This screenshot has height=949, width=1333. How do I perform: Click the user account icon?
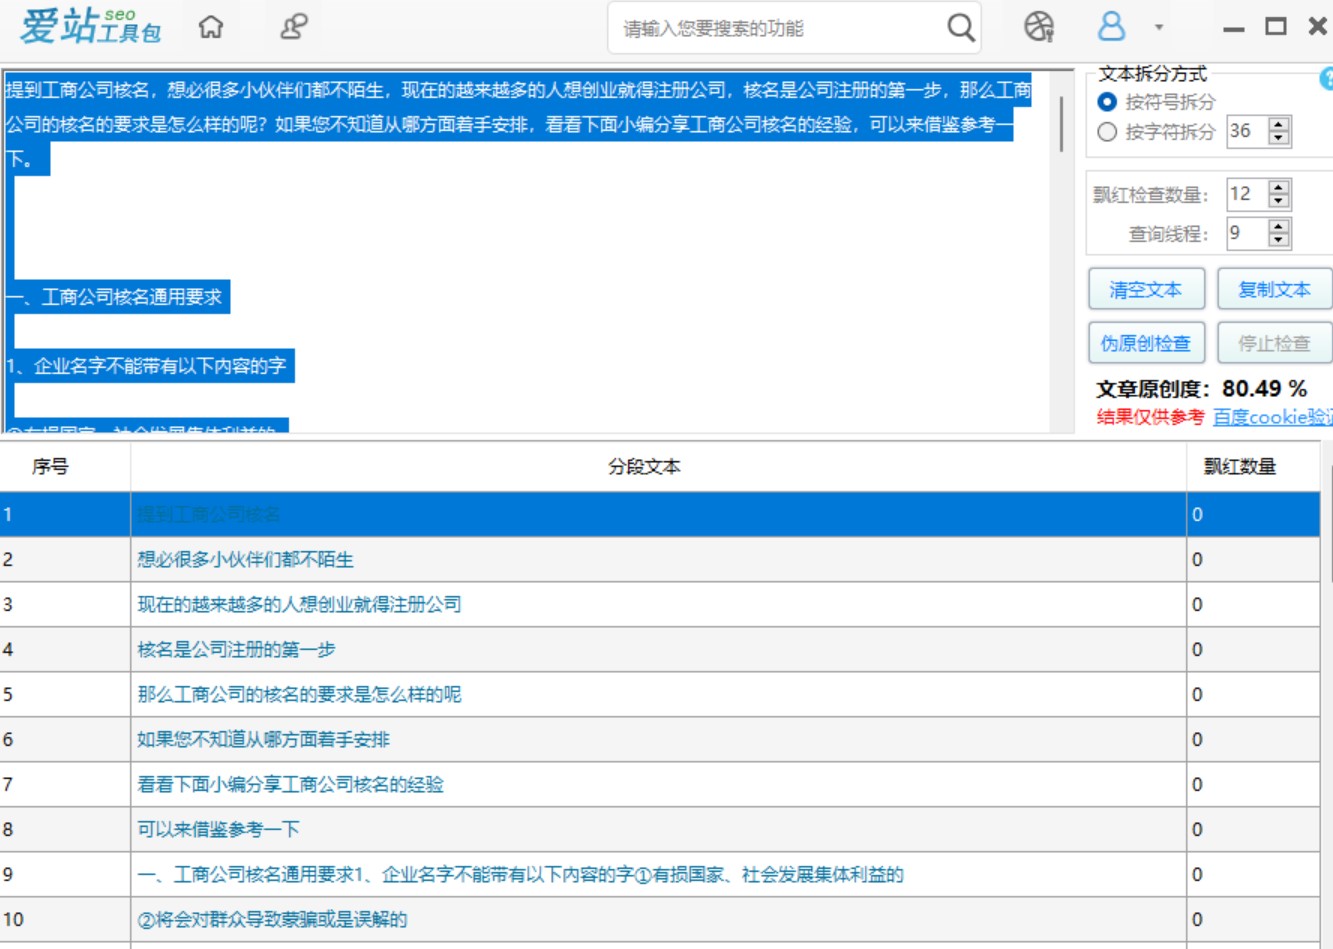[x=1111, y=27]
